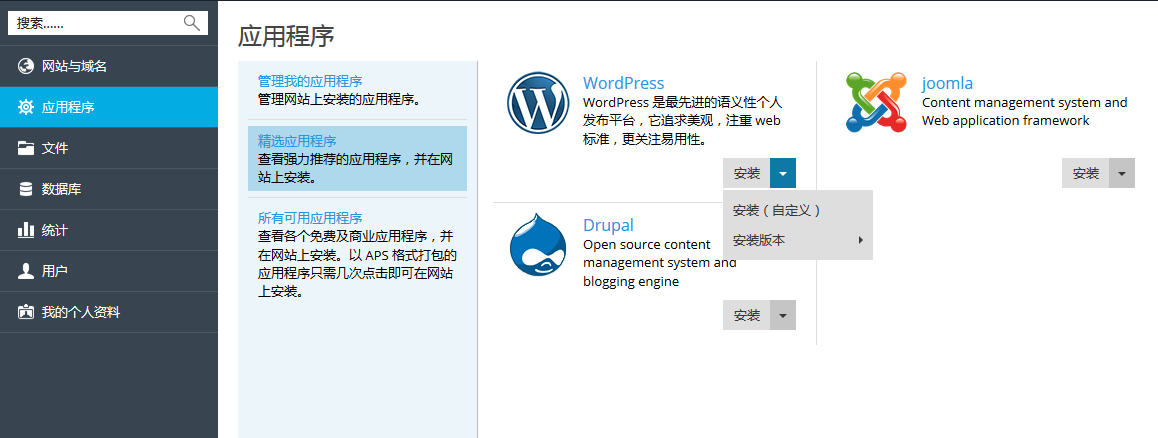Open the 安装版本 submenu
Viewport: 1158px width, 438px height.
pos(797,240)
